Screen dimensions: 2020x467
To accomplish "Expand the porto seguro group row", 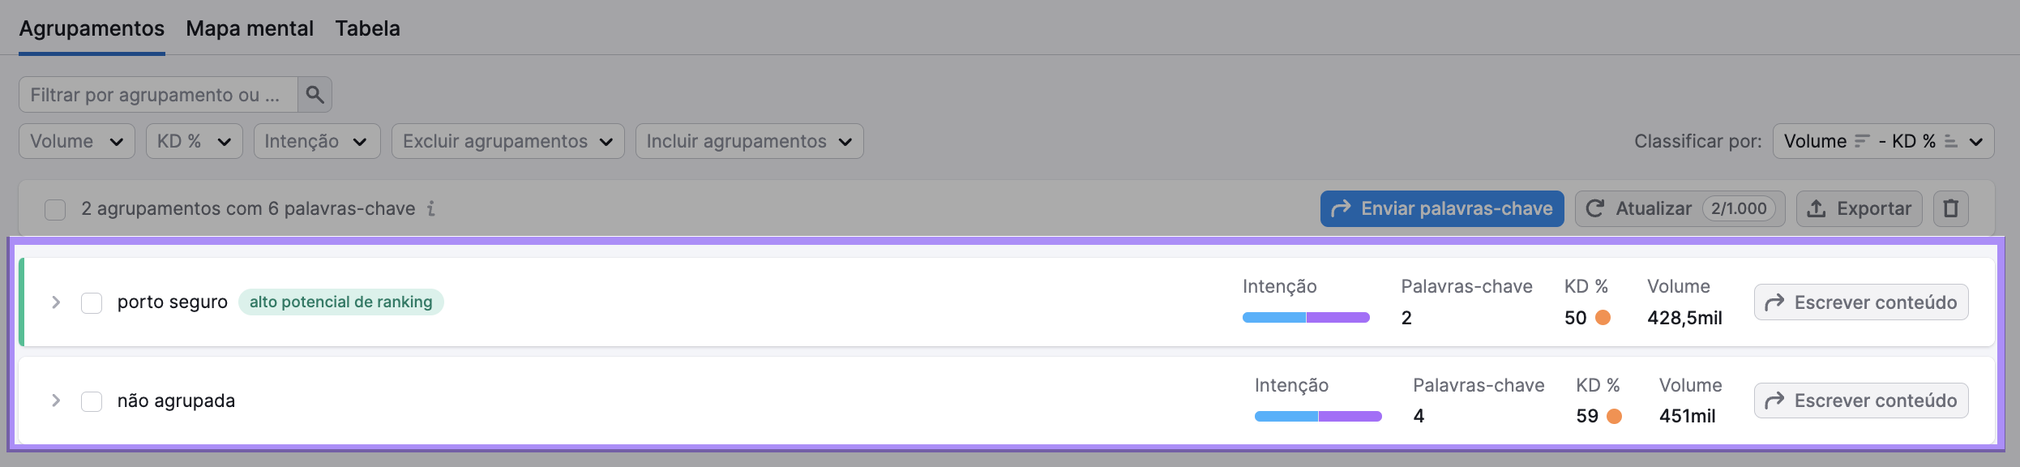I will pyautogui.click(x=56, y=302).
